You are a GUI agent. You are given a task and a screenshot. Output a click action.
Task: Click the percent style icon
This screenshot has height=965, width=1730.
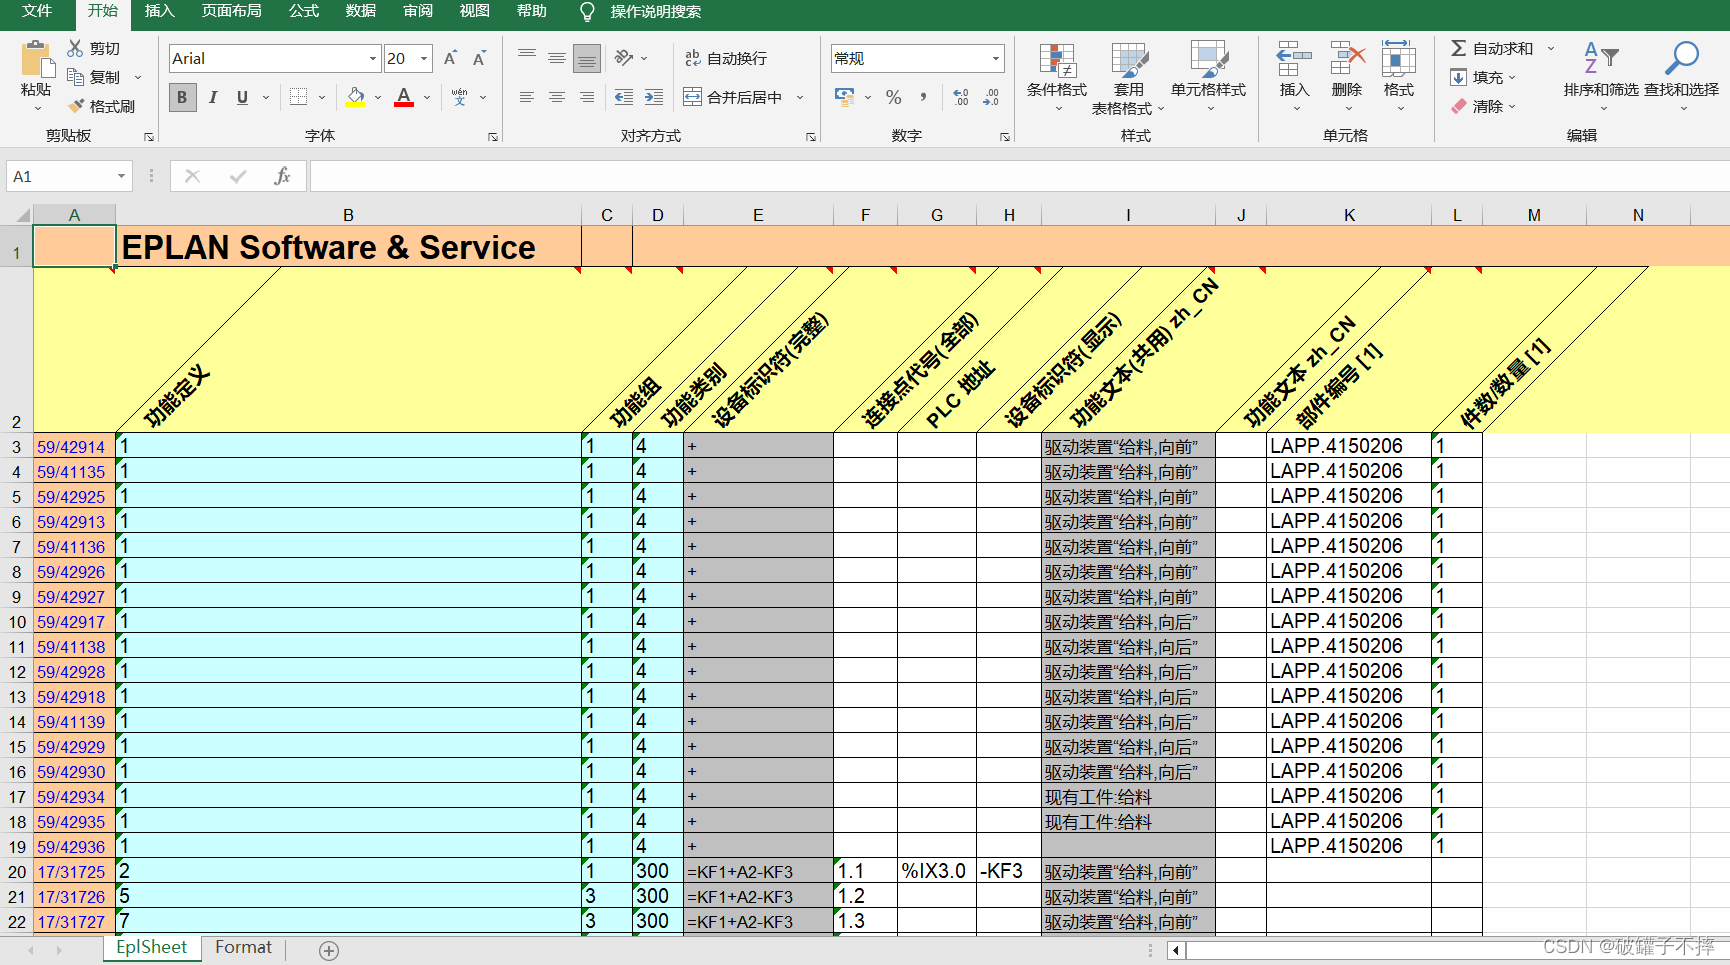point(893,97)
